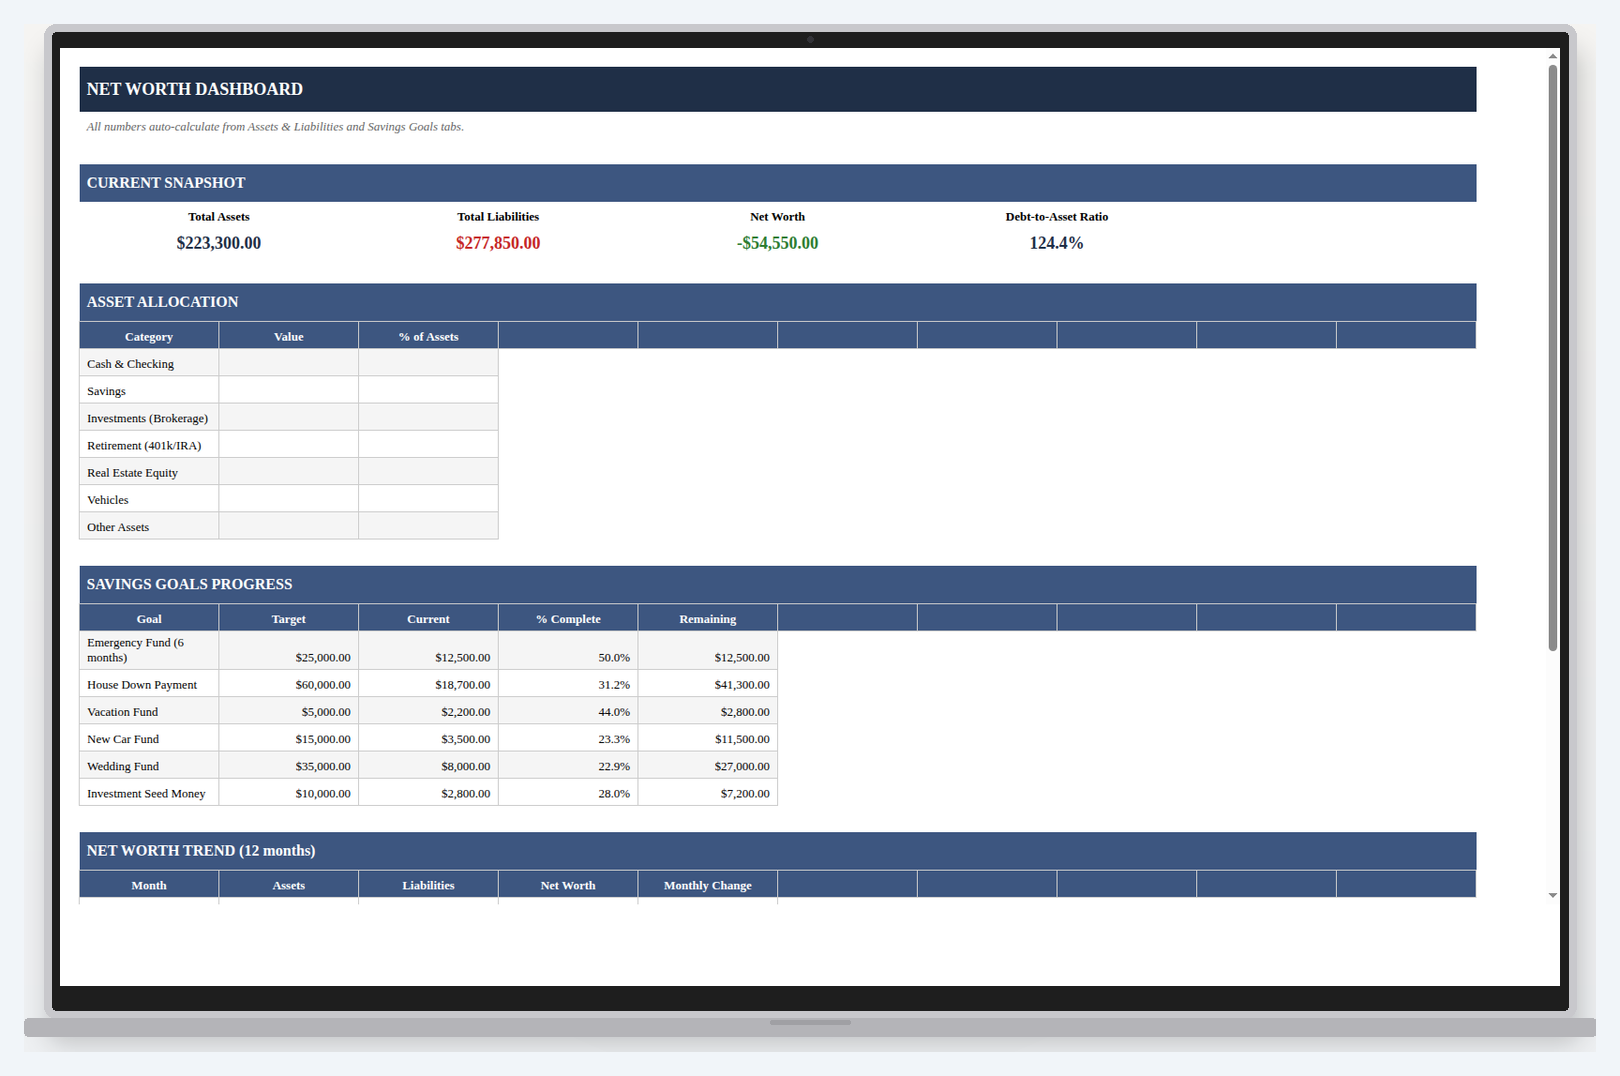Click the vertical scrollbar thumb

[x=1553, y=357]
